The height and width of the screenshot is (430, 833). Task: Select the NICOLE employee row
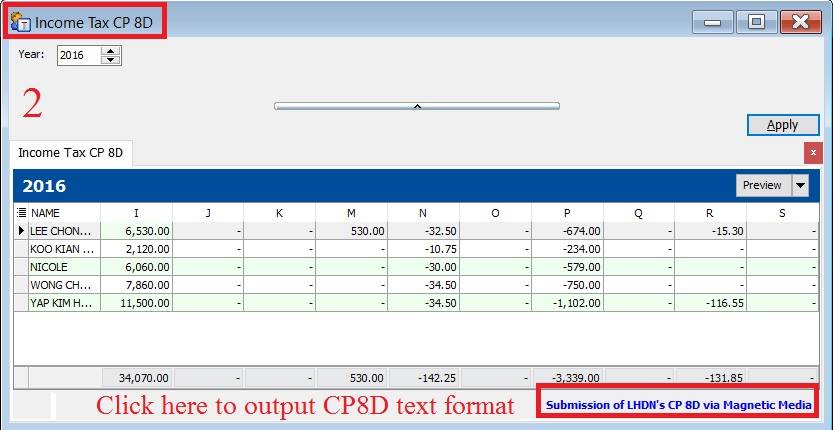click(416, 267)
